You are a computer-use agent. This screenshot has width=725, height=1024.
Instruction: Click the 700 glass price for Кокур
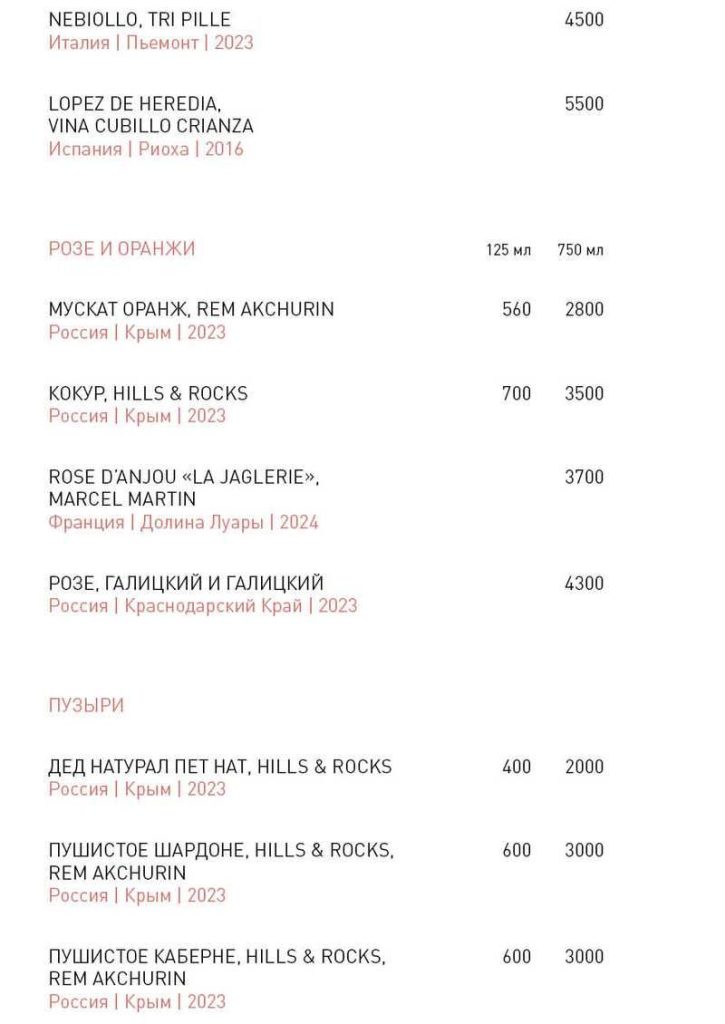point(517,394)
